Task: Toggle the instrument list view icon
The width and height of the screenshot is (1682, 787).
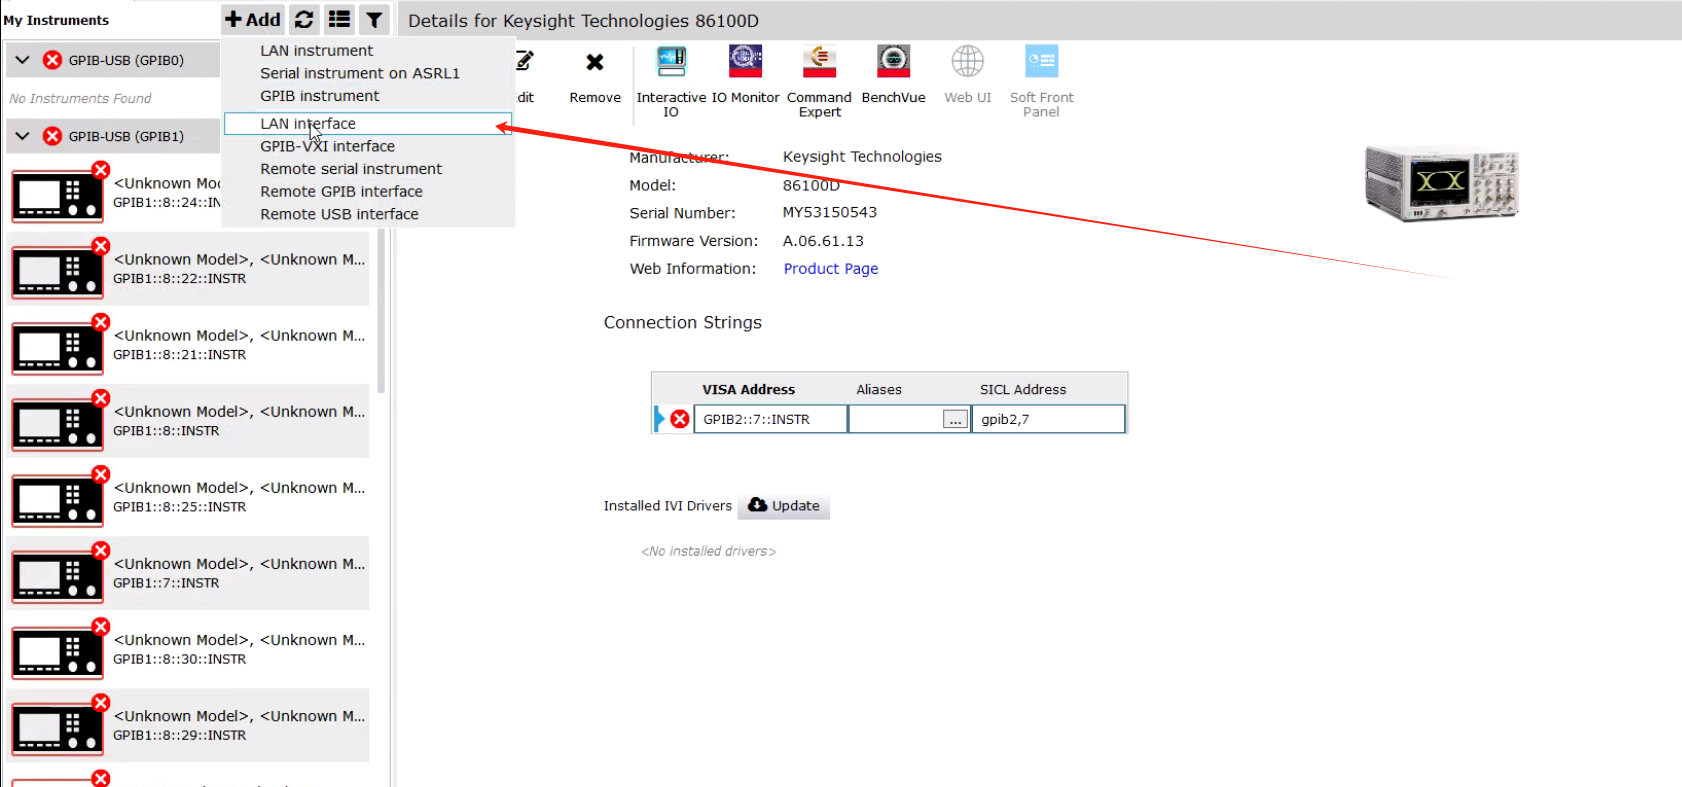Action: tap(339, 19)
